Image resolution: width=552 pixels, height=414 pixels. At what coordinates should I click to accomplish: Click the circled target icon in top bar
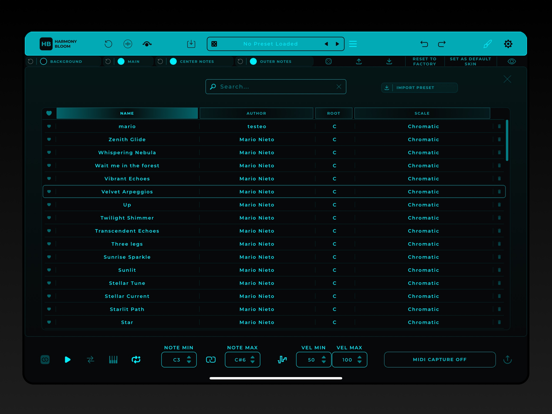pos(128,44)
